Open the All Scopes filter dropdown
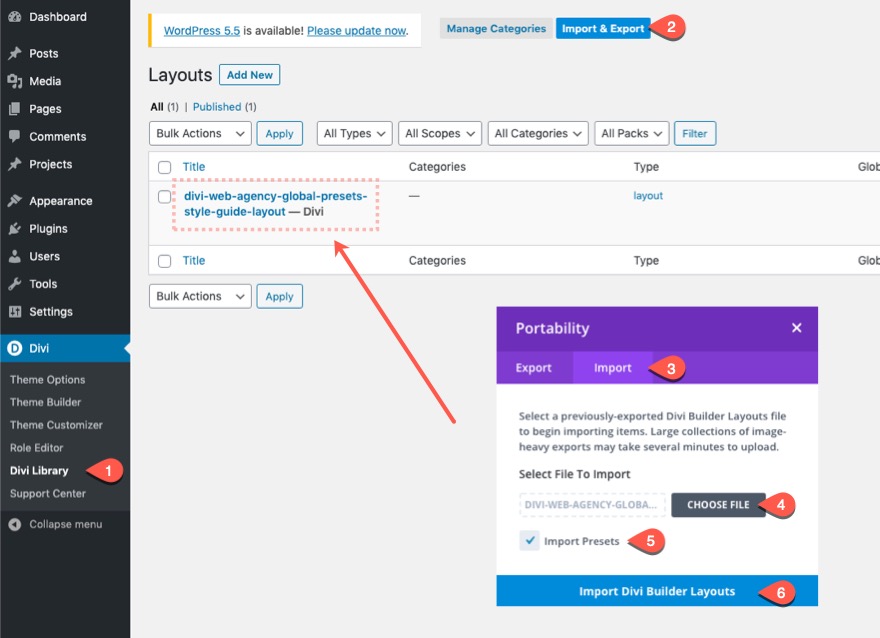Viewport: 880px width, 638px height. click(439, 134)
